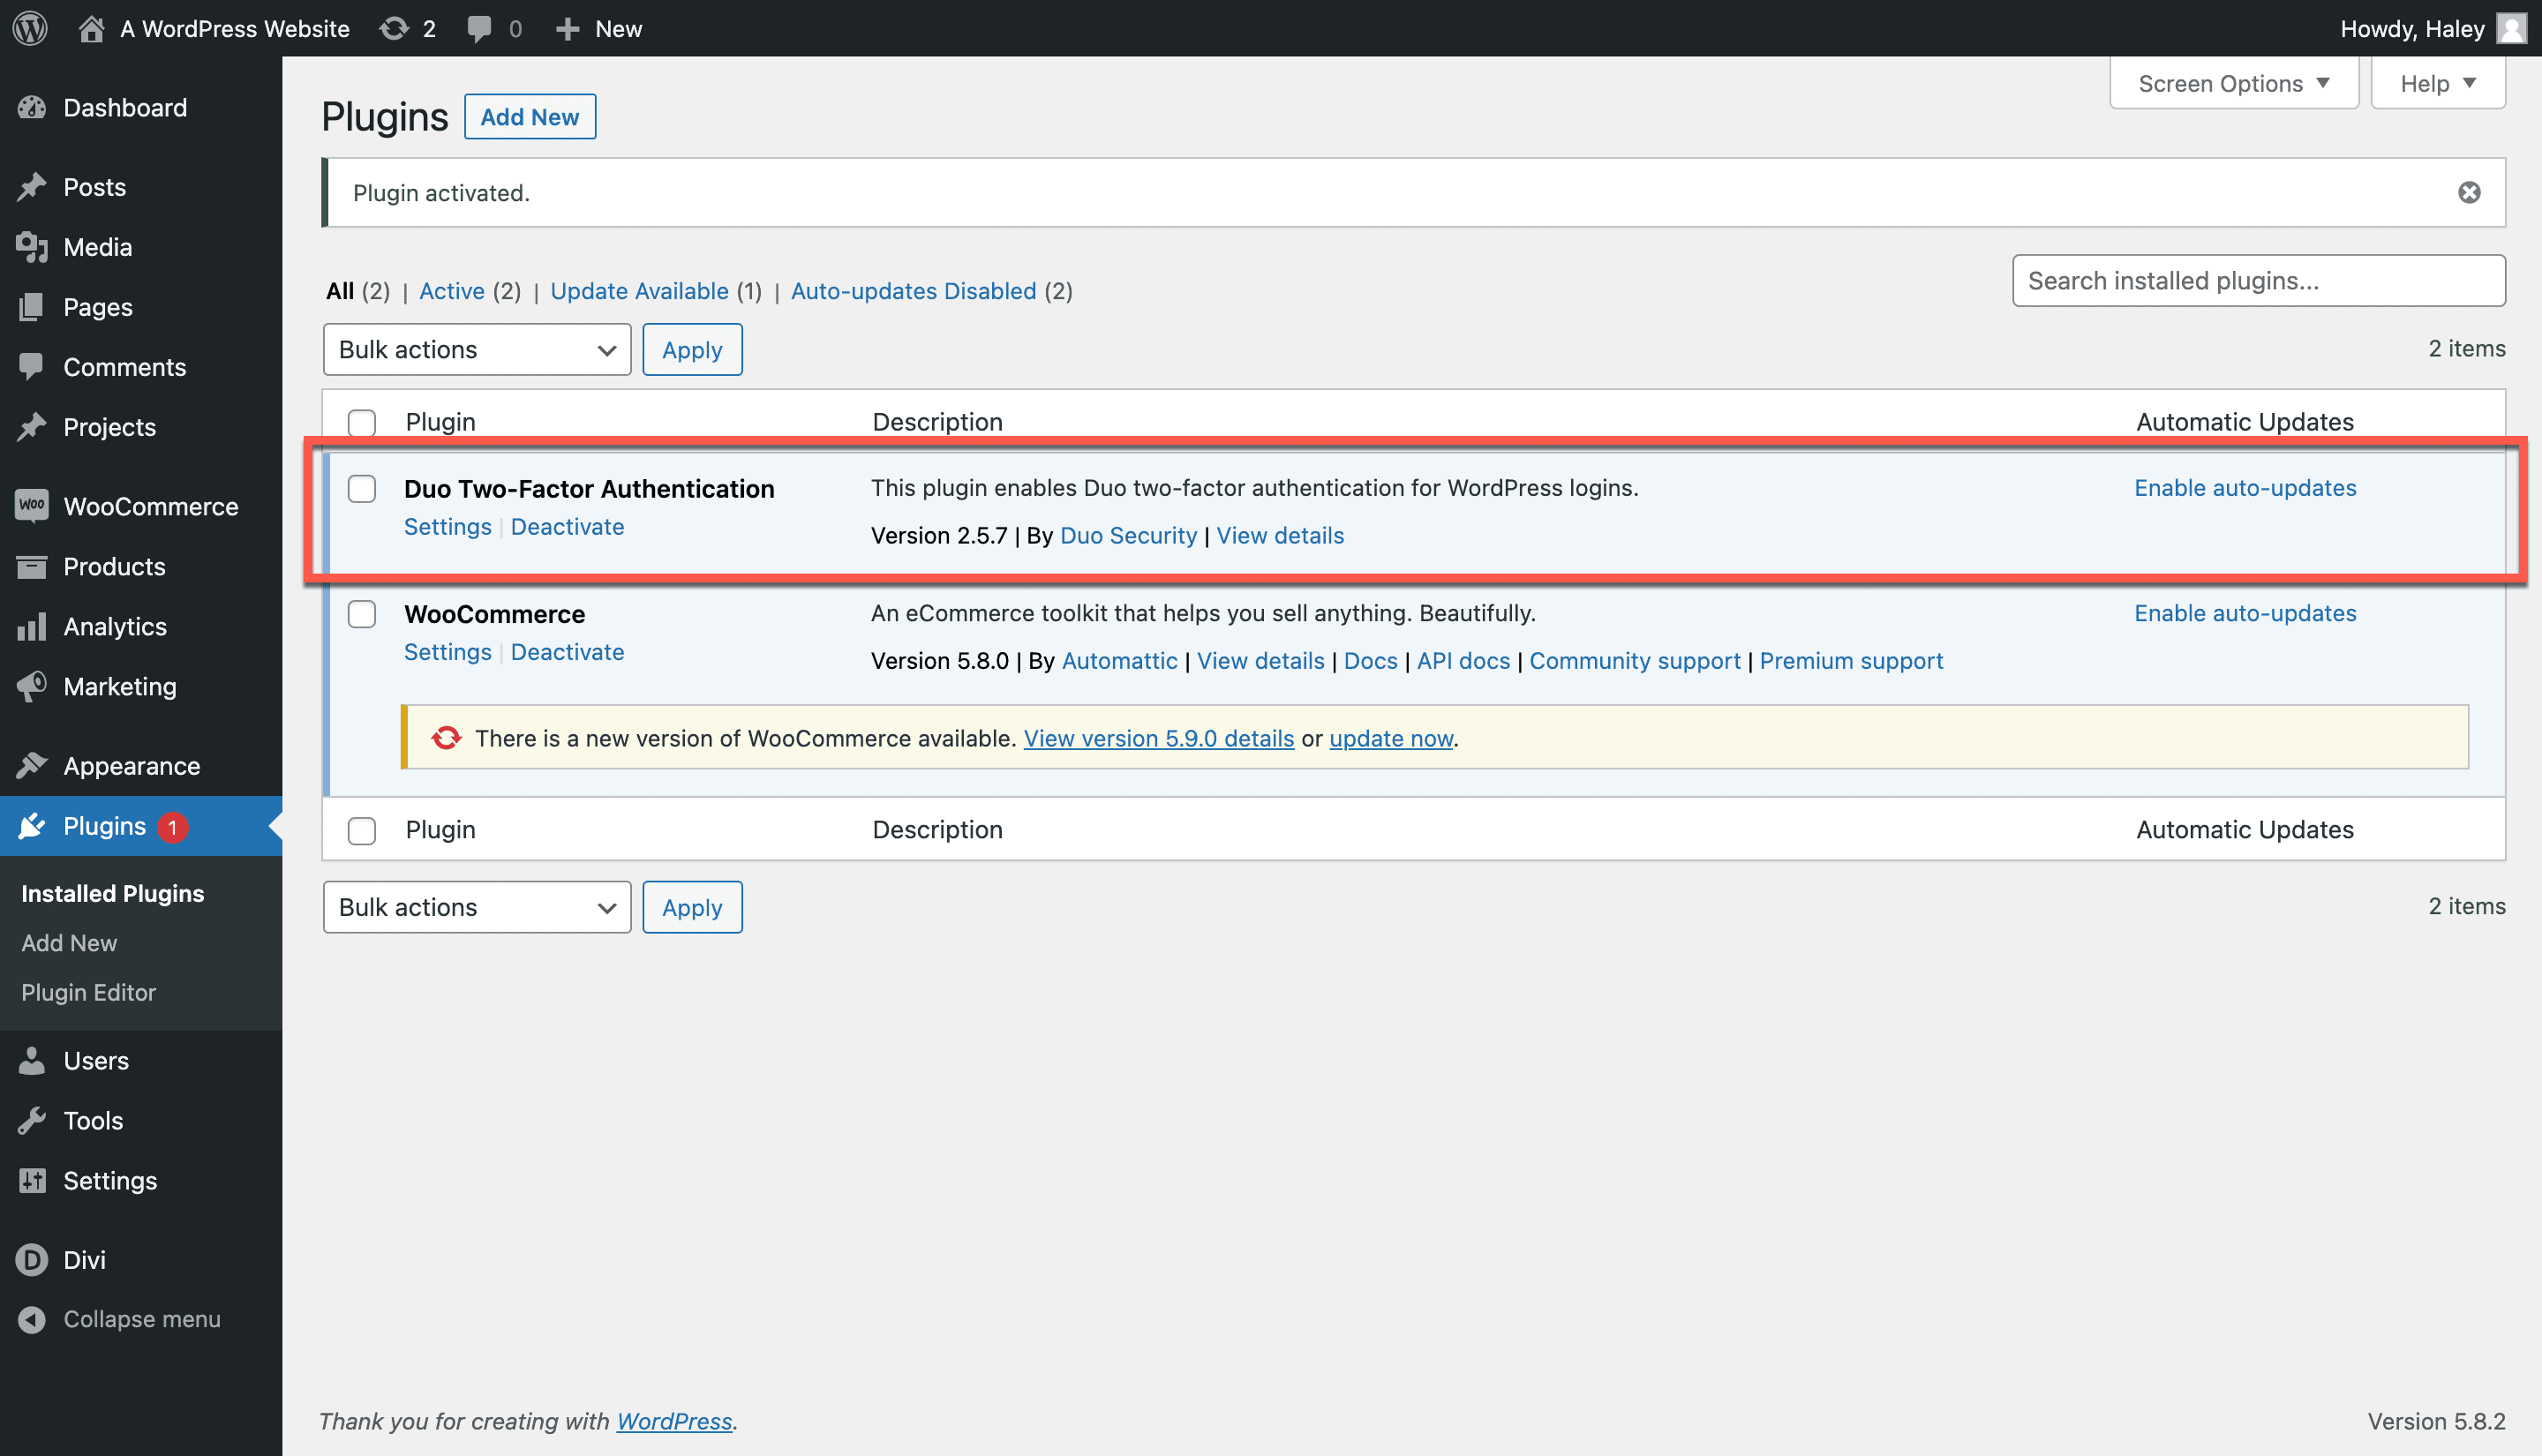Toggle the select-all checkbox in table header
This screenshot has width=2542, height=1456.
coord(362,422)
